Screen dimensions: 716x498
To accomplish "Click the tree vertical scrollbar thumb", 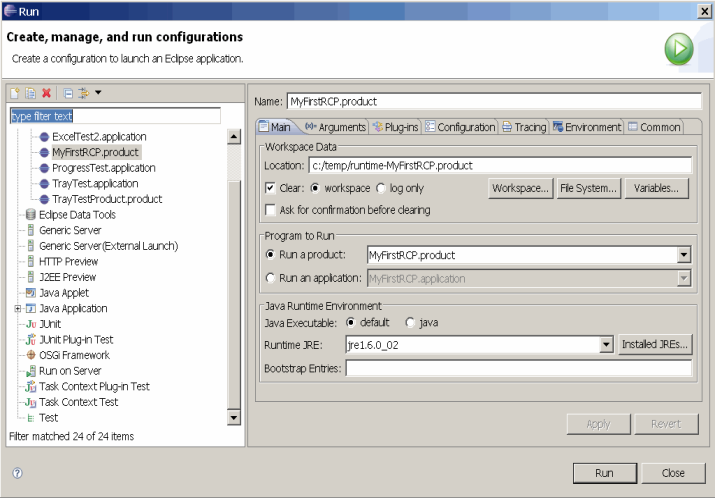I will (x=234, y=294).
